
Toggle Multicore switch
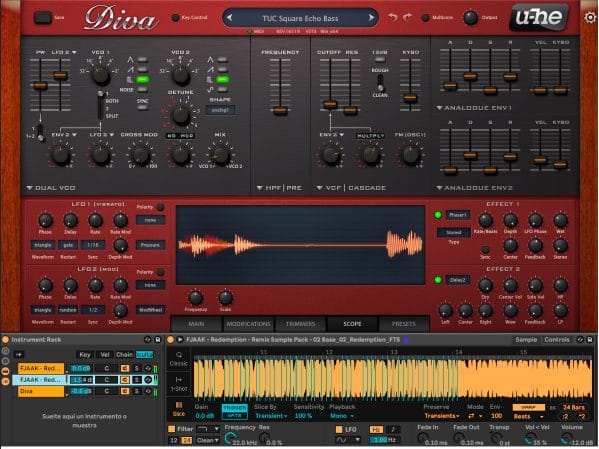coord(425,18)
